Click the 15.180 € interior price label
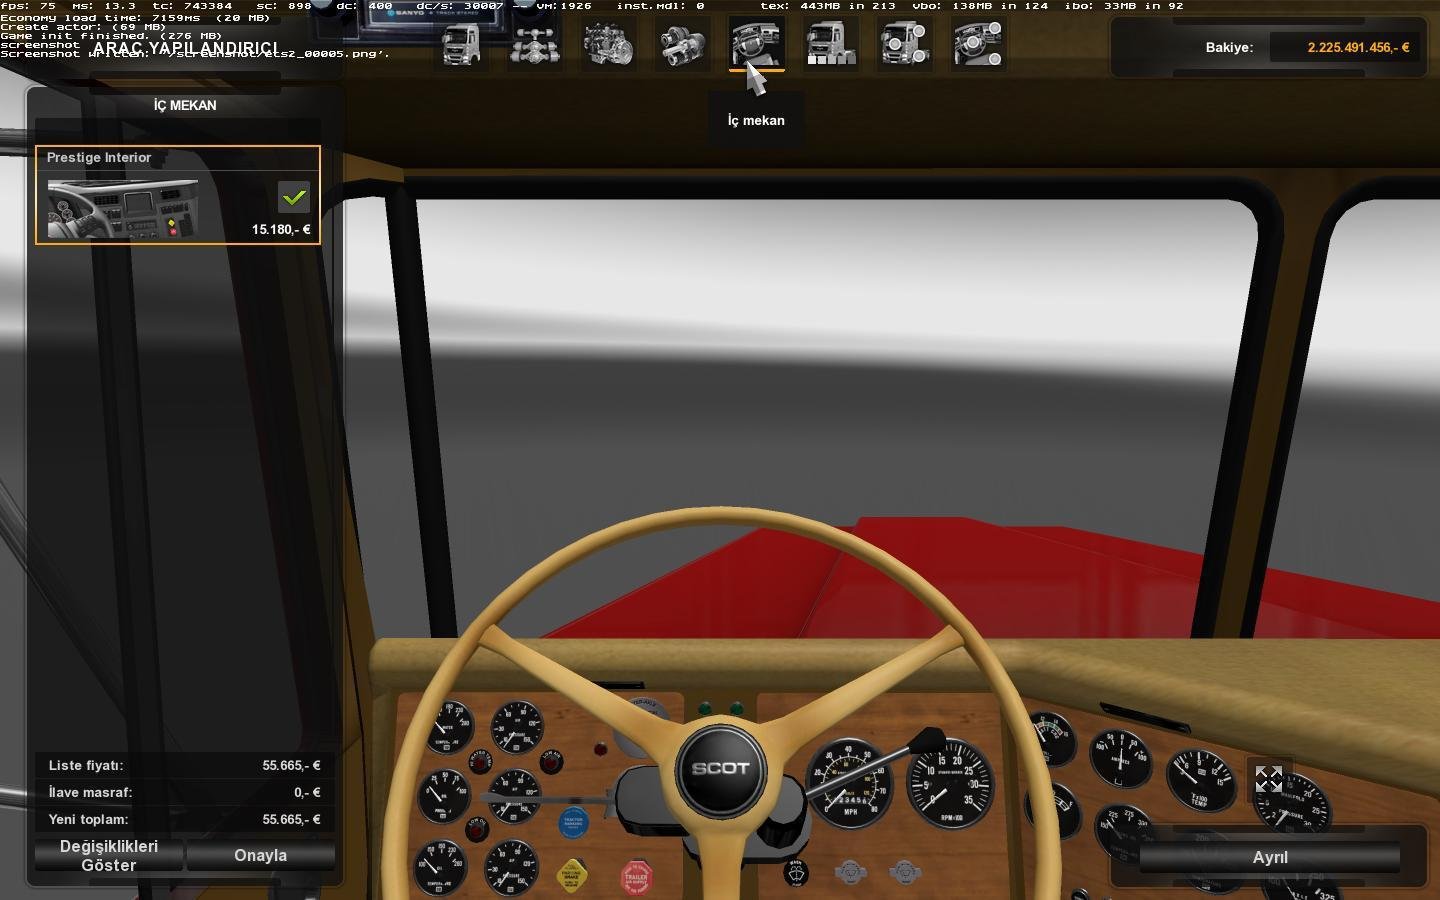The height and width of the screenshot is (900, 1440). tap(281, 230)
